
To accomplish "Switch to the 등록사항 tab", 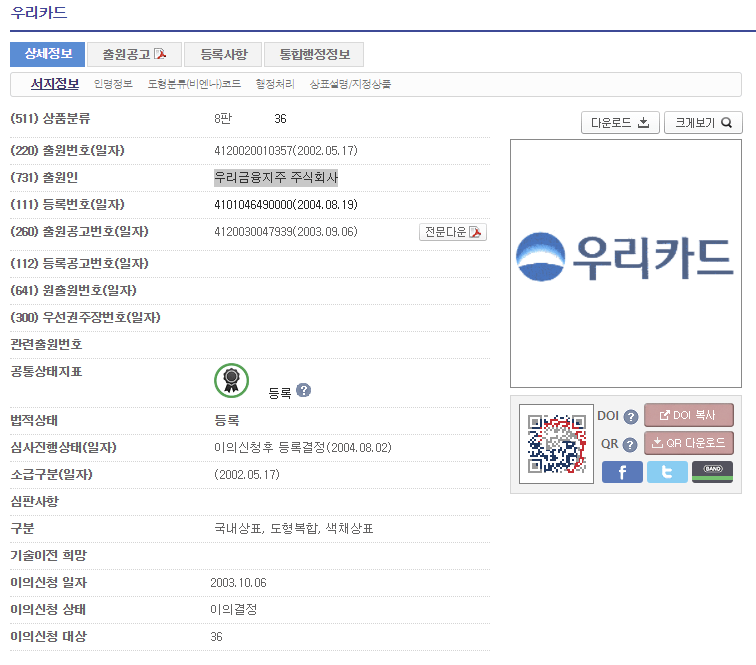I will (x=223, y=54).
